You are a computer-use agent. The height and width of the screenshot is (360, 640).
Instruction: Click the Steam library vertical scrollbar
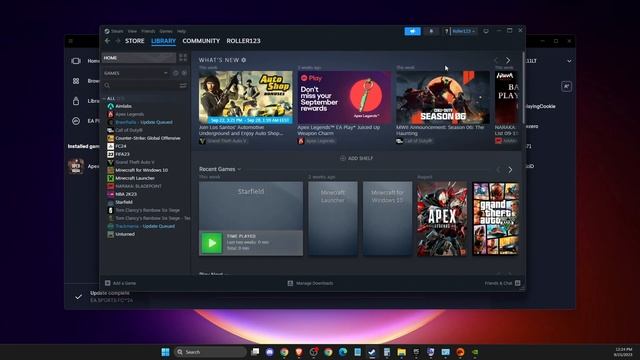(x=523, y=87)
